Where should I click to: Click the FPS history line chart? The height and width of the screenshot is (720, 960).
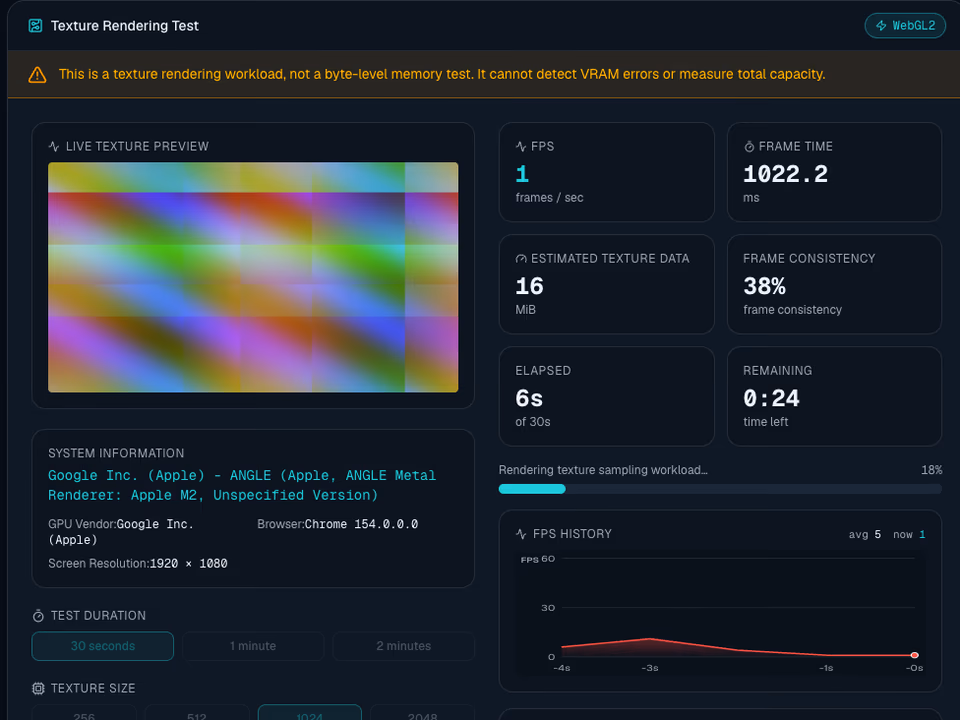(720, 613)
